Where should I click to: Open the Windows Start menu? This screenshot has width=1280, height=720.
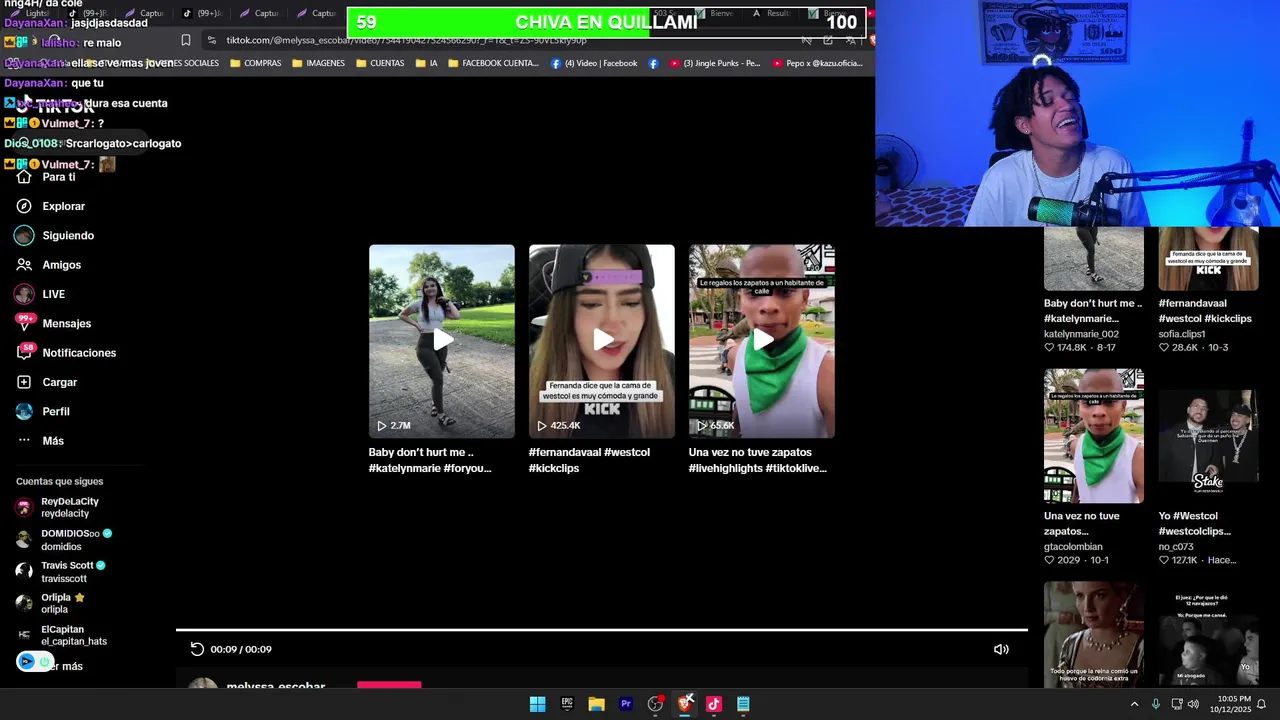click(537, 704)
